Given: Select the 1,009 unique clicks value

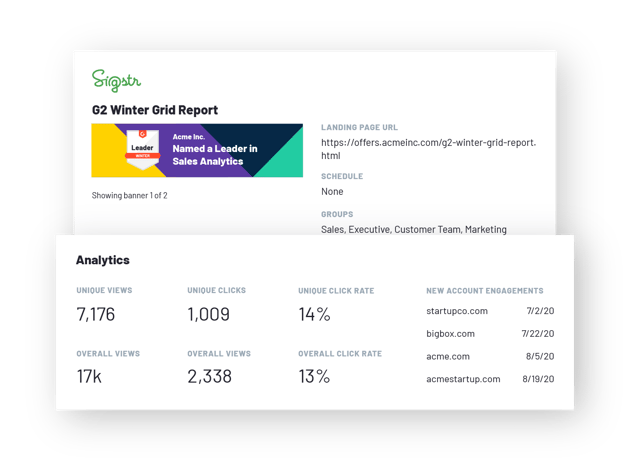Looking at the screenshot, I should [209, 314].
